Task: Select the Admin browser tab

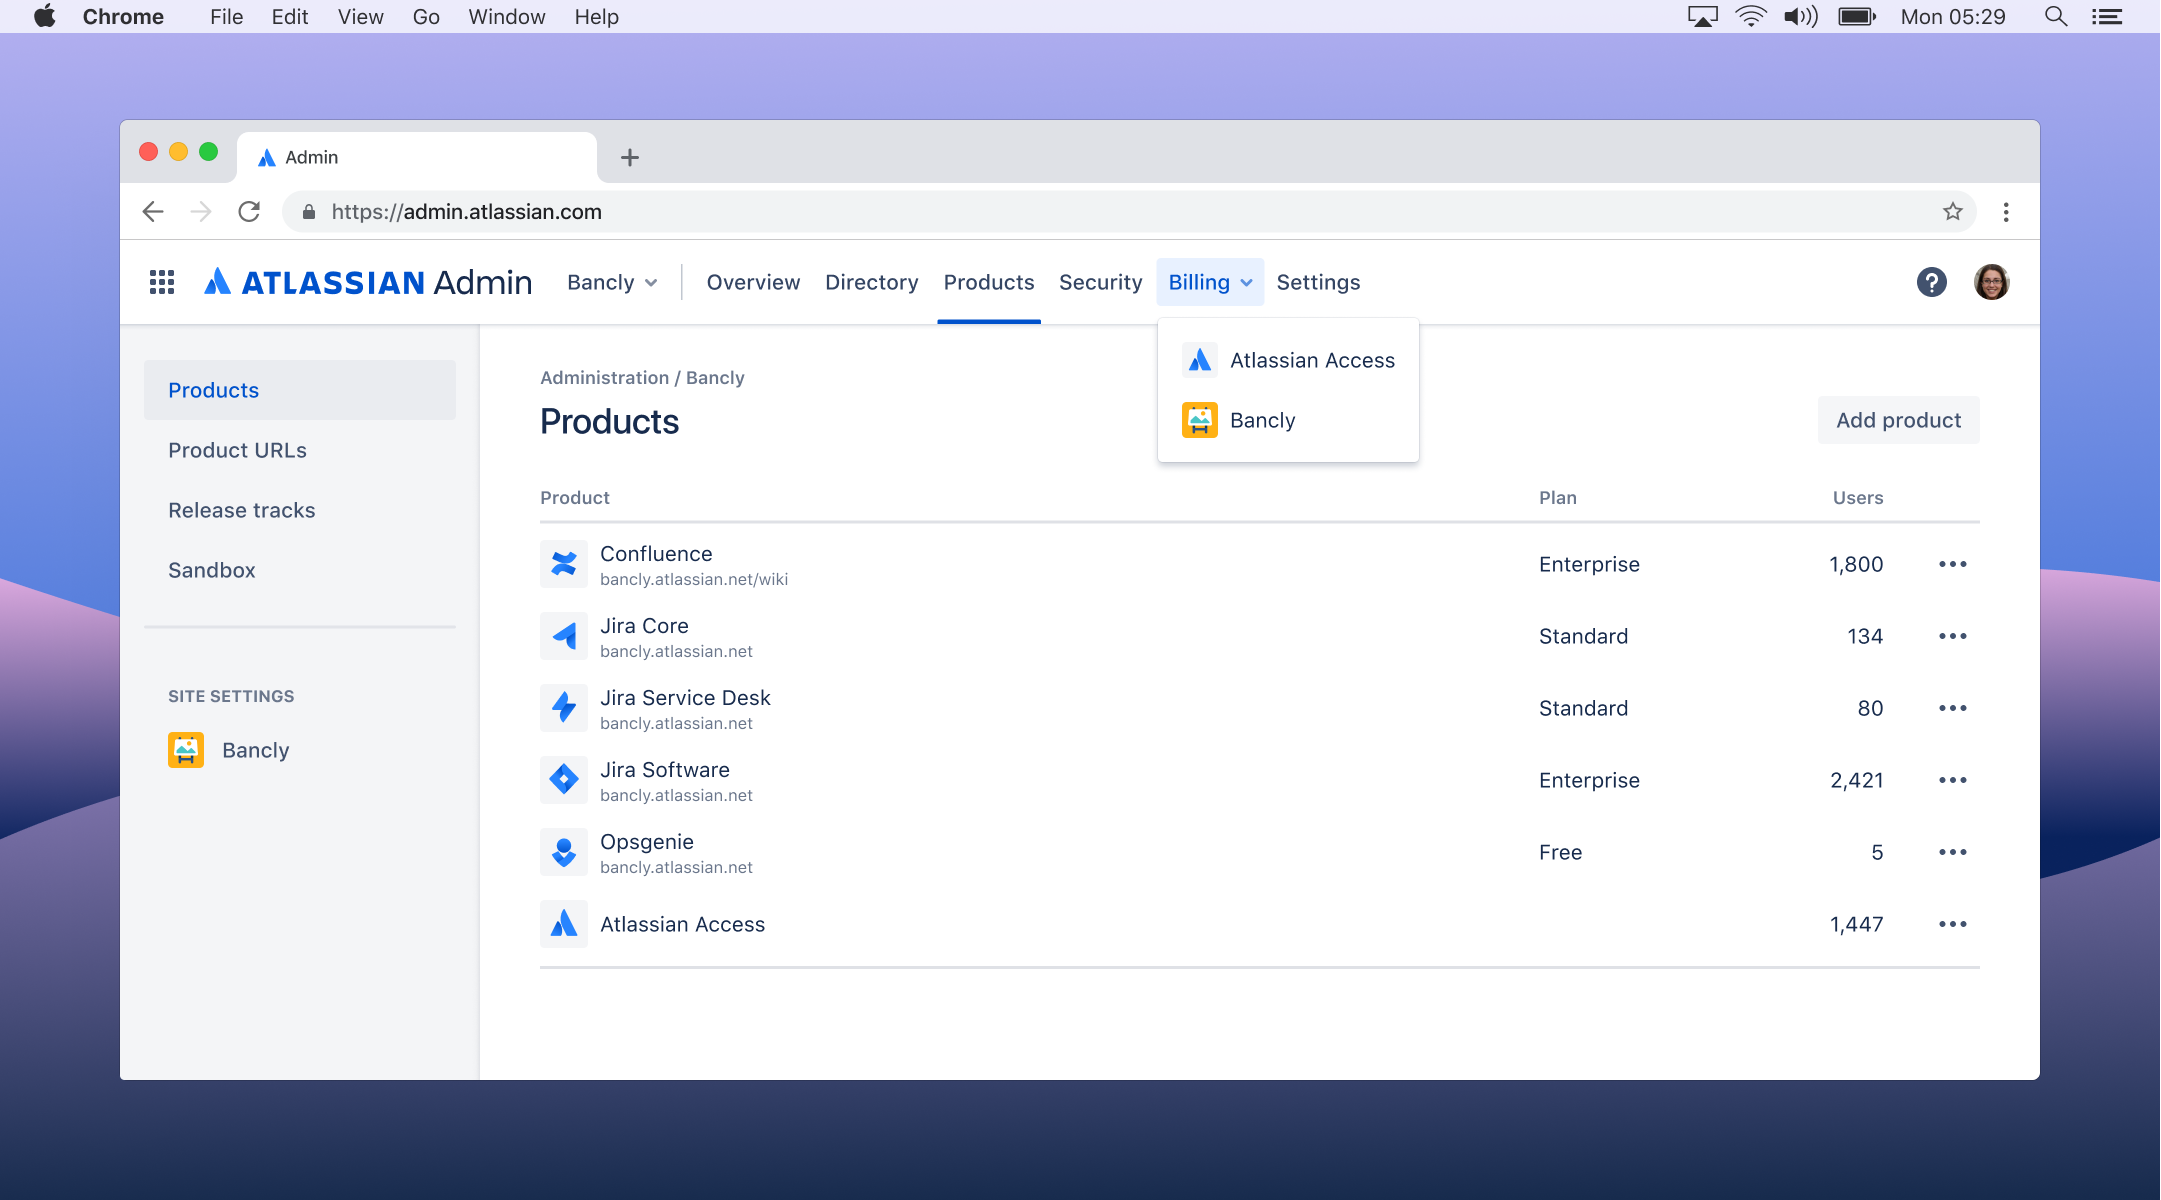Action: (x=417, y=157)
